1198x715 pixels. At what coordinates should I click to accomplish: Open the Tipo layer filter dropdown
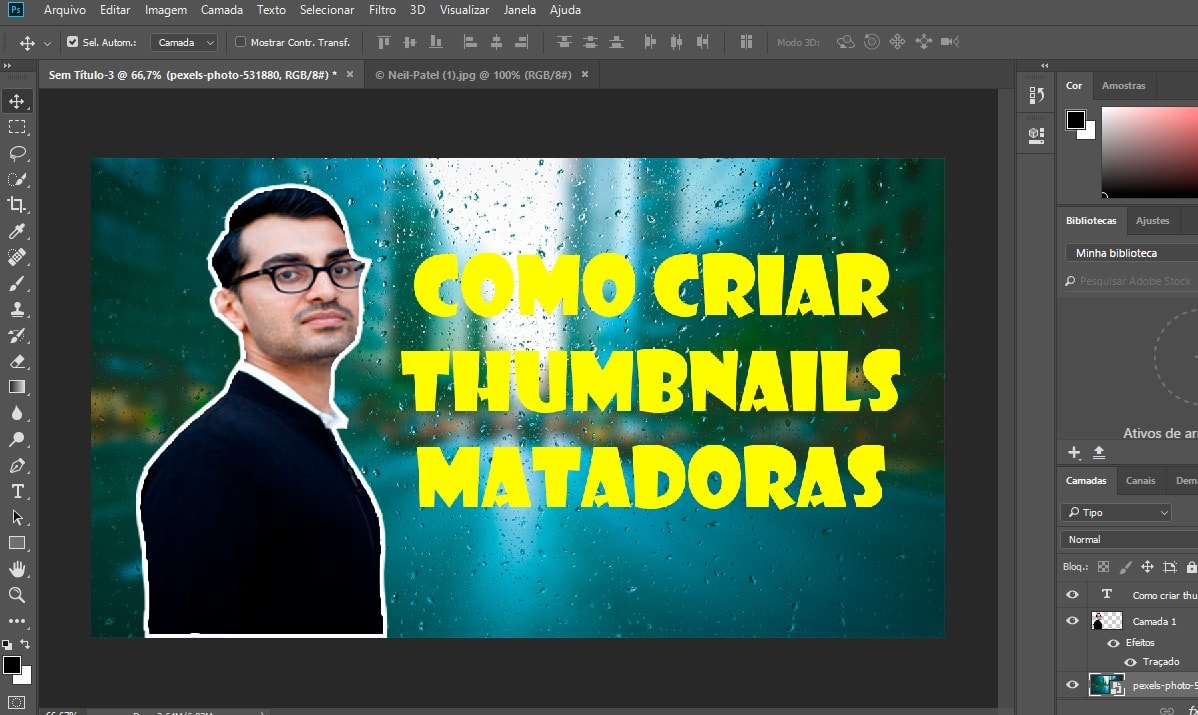tap(1116, 513)
